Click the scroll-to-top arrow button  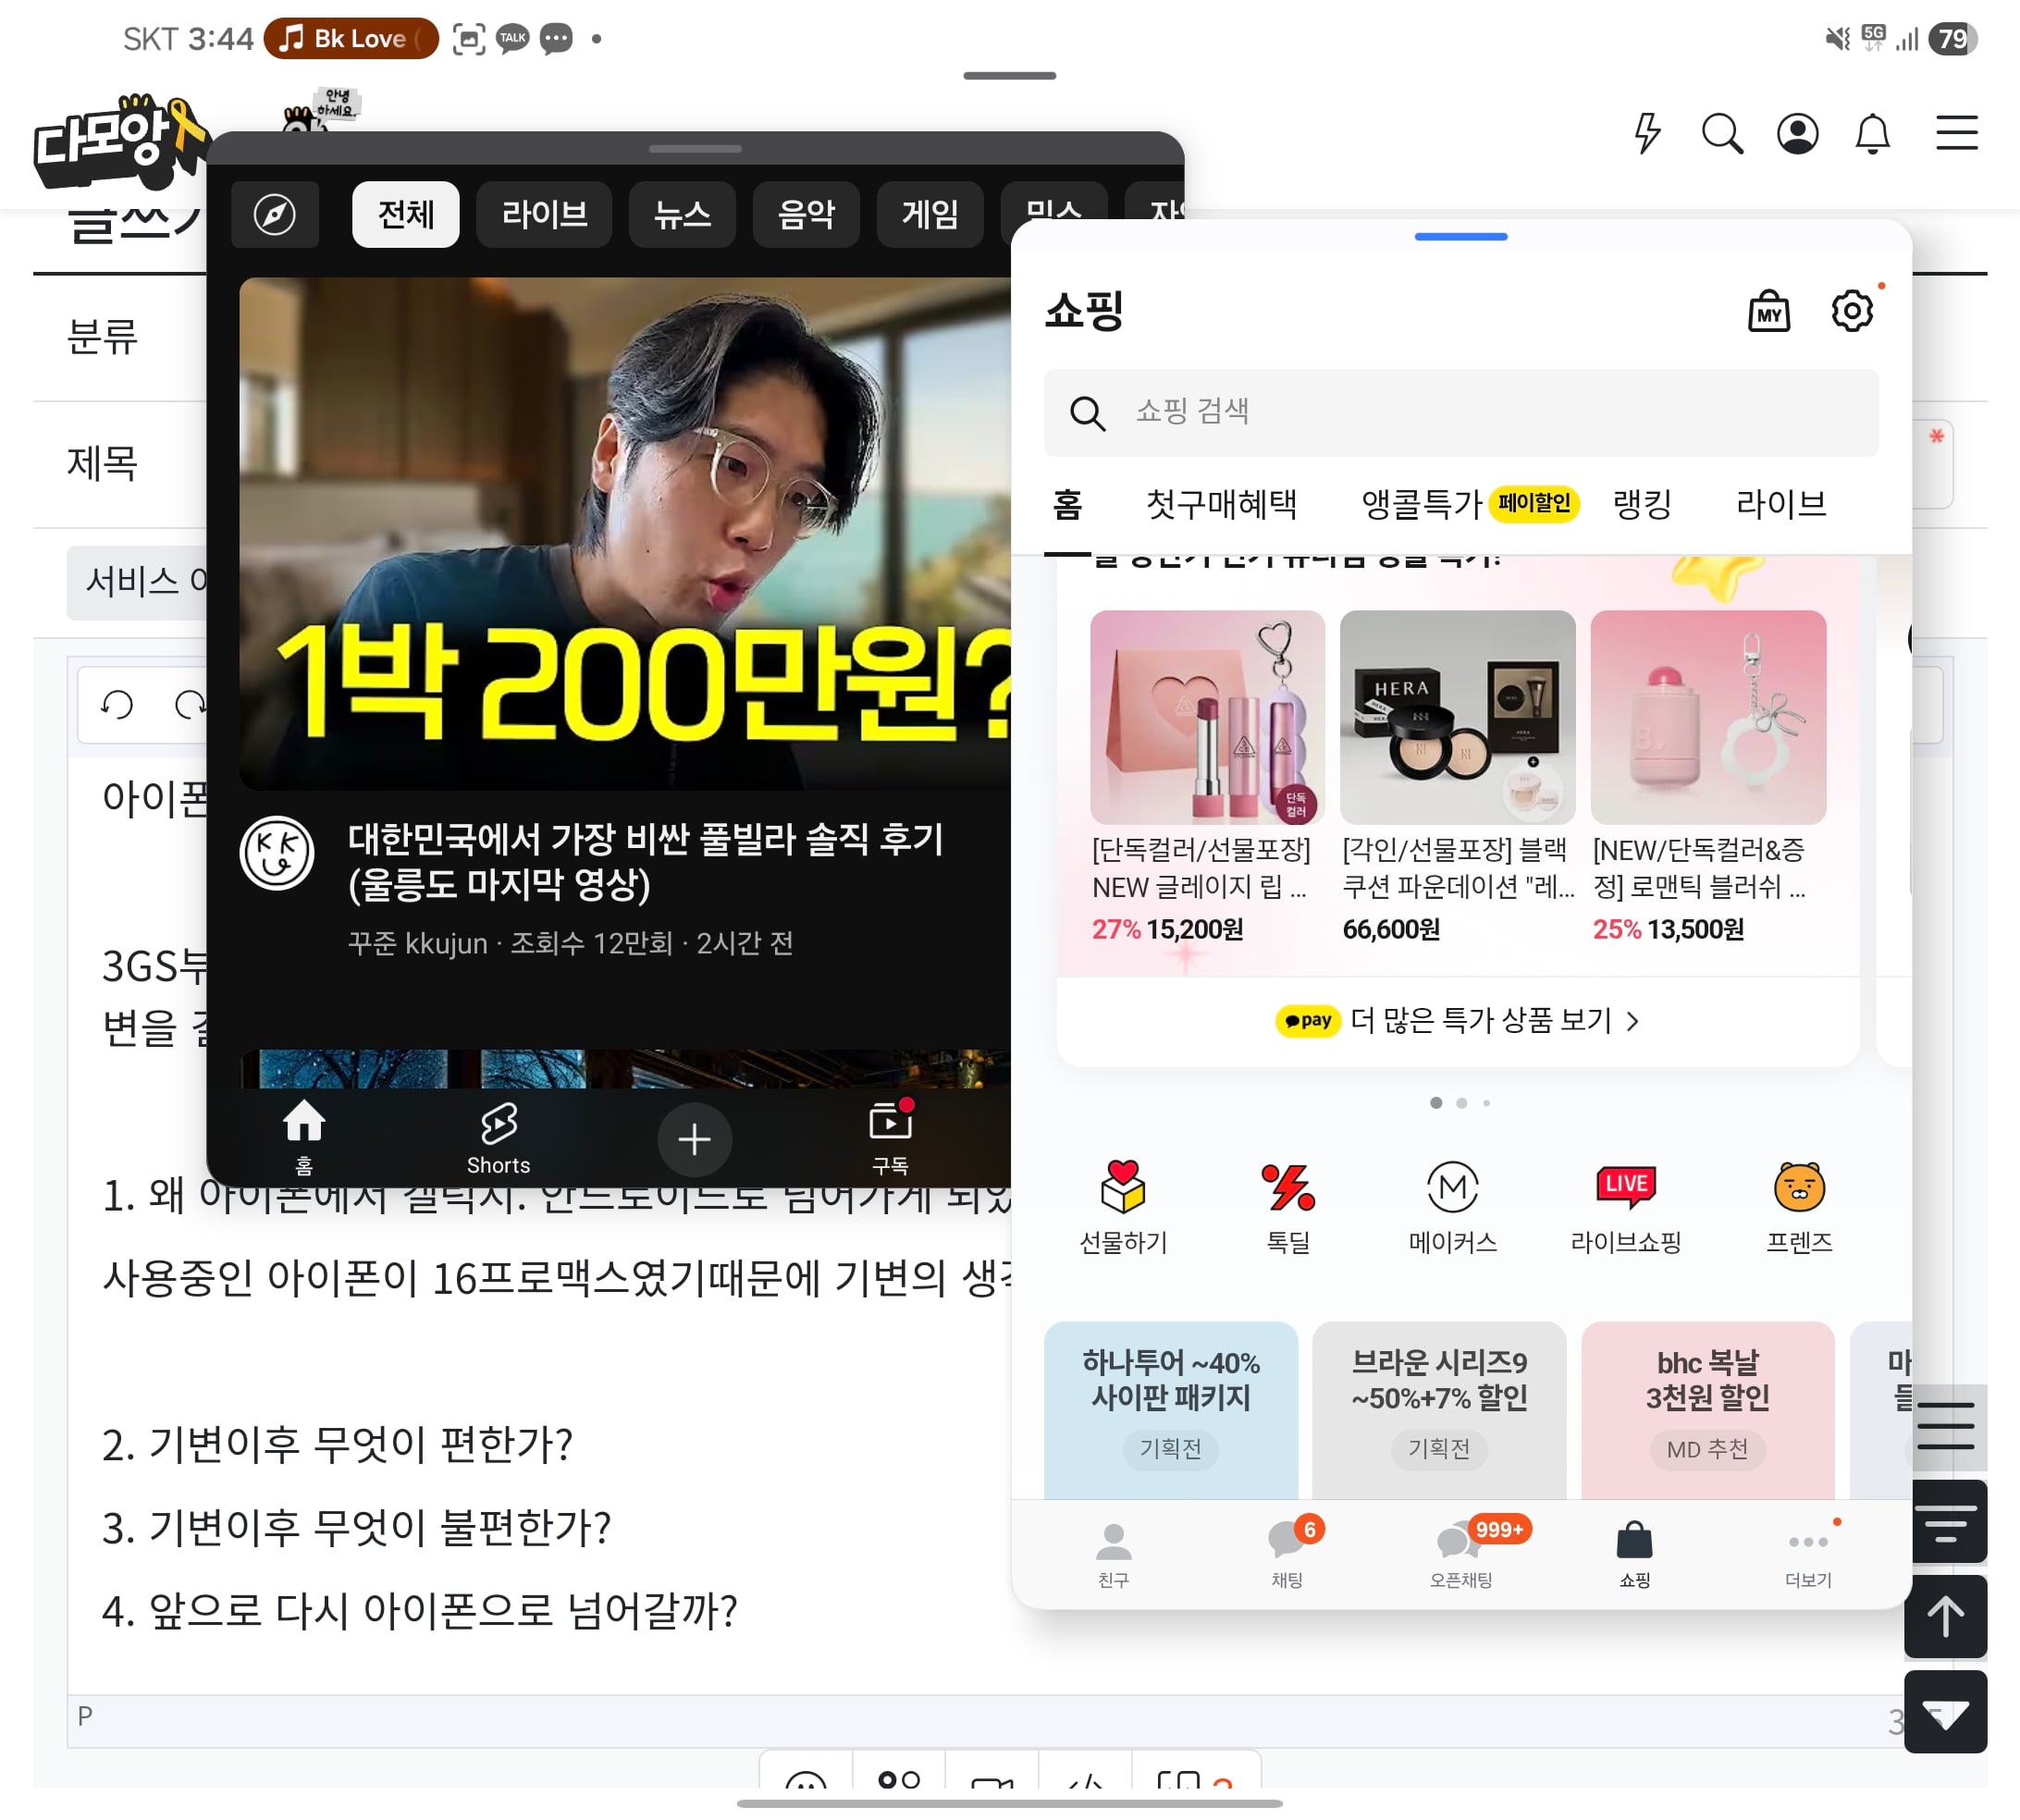tap(1945, 1617)
